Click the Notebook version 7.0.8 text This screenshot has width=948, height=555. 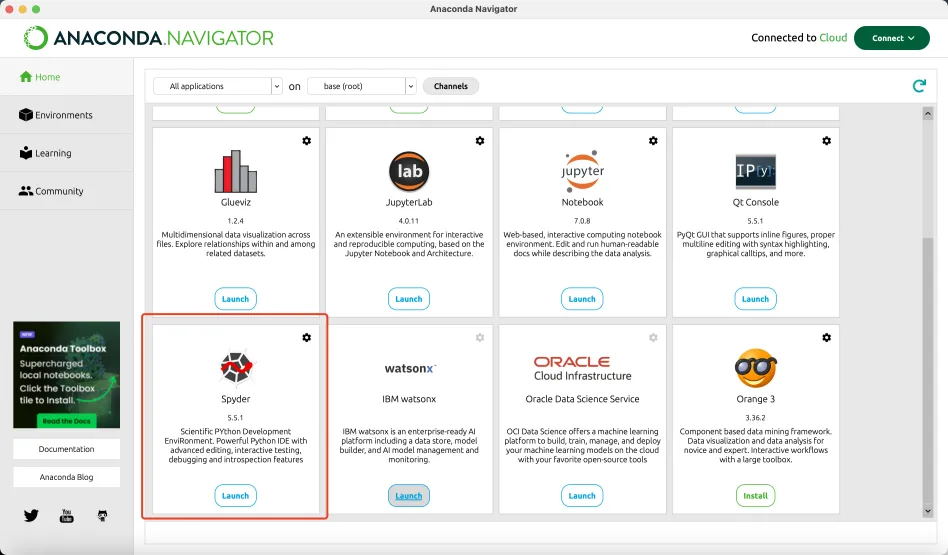(x=582, y=221)
